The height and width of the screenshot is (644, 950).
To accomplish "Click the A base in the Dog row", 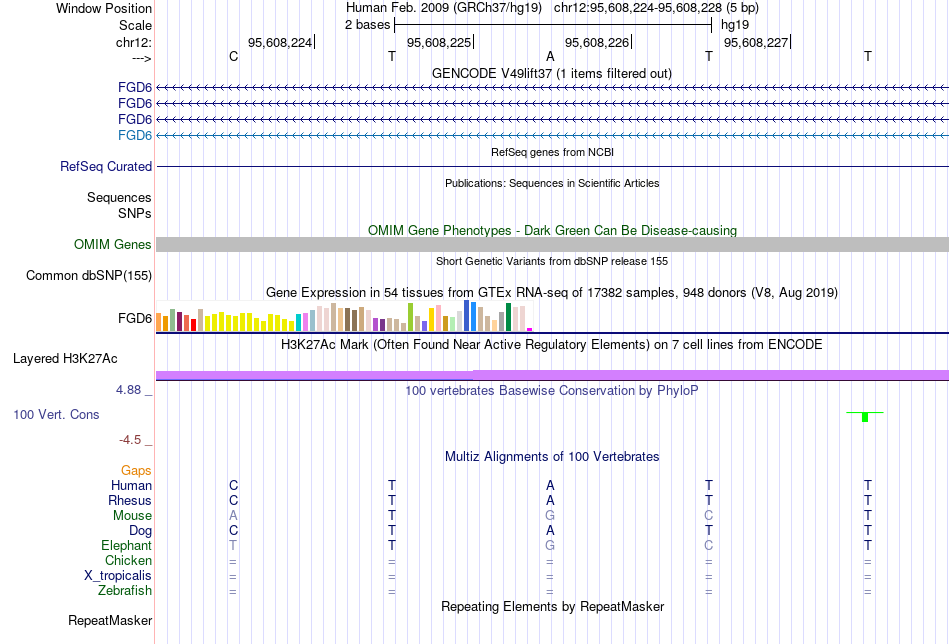I will (550, 531).
